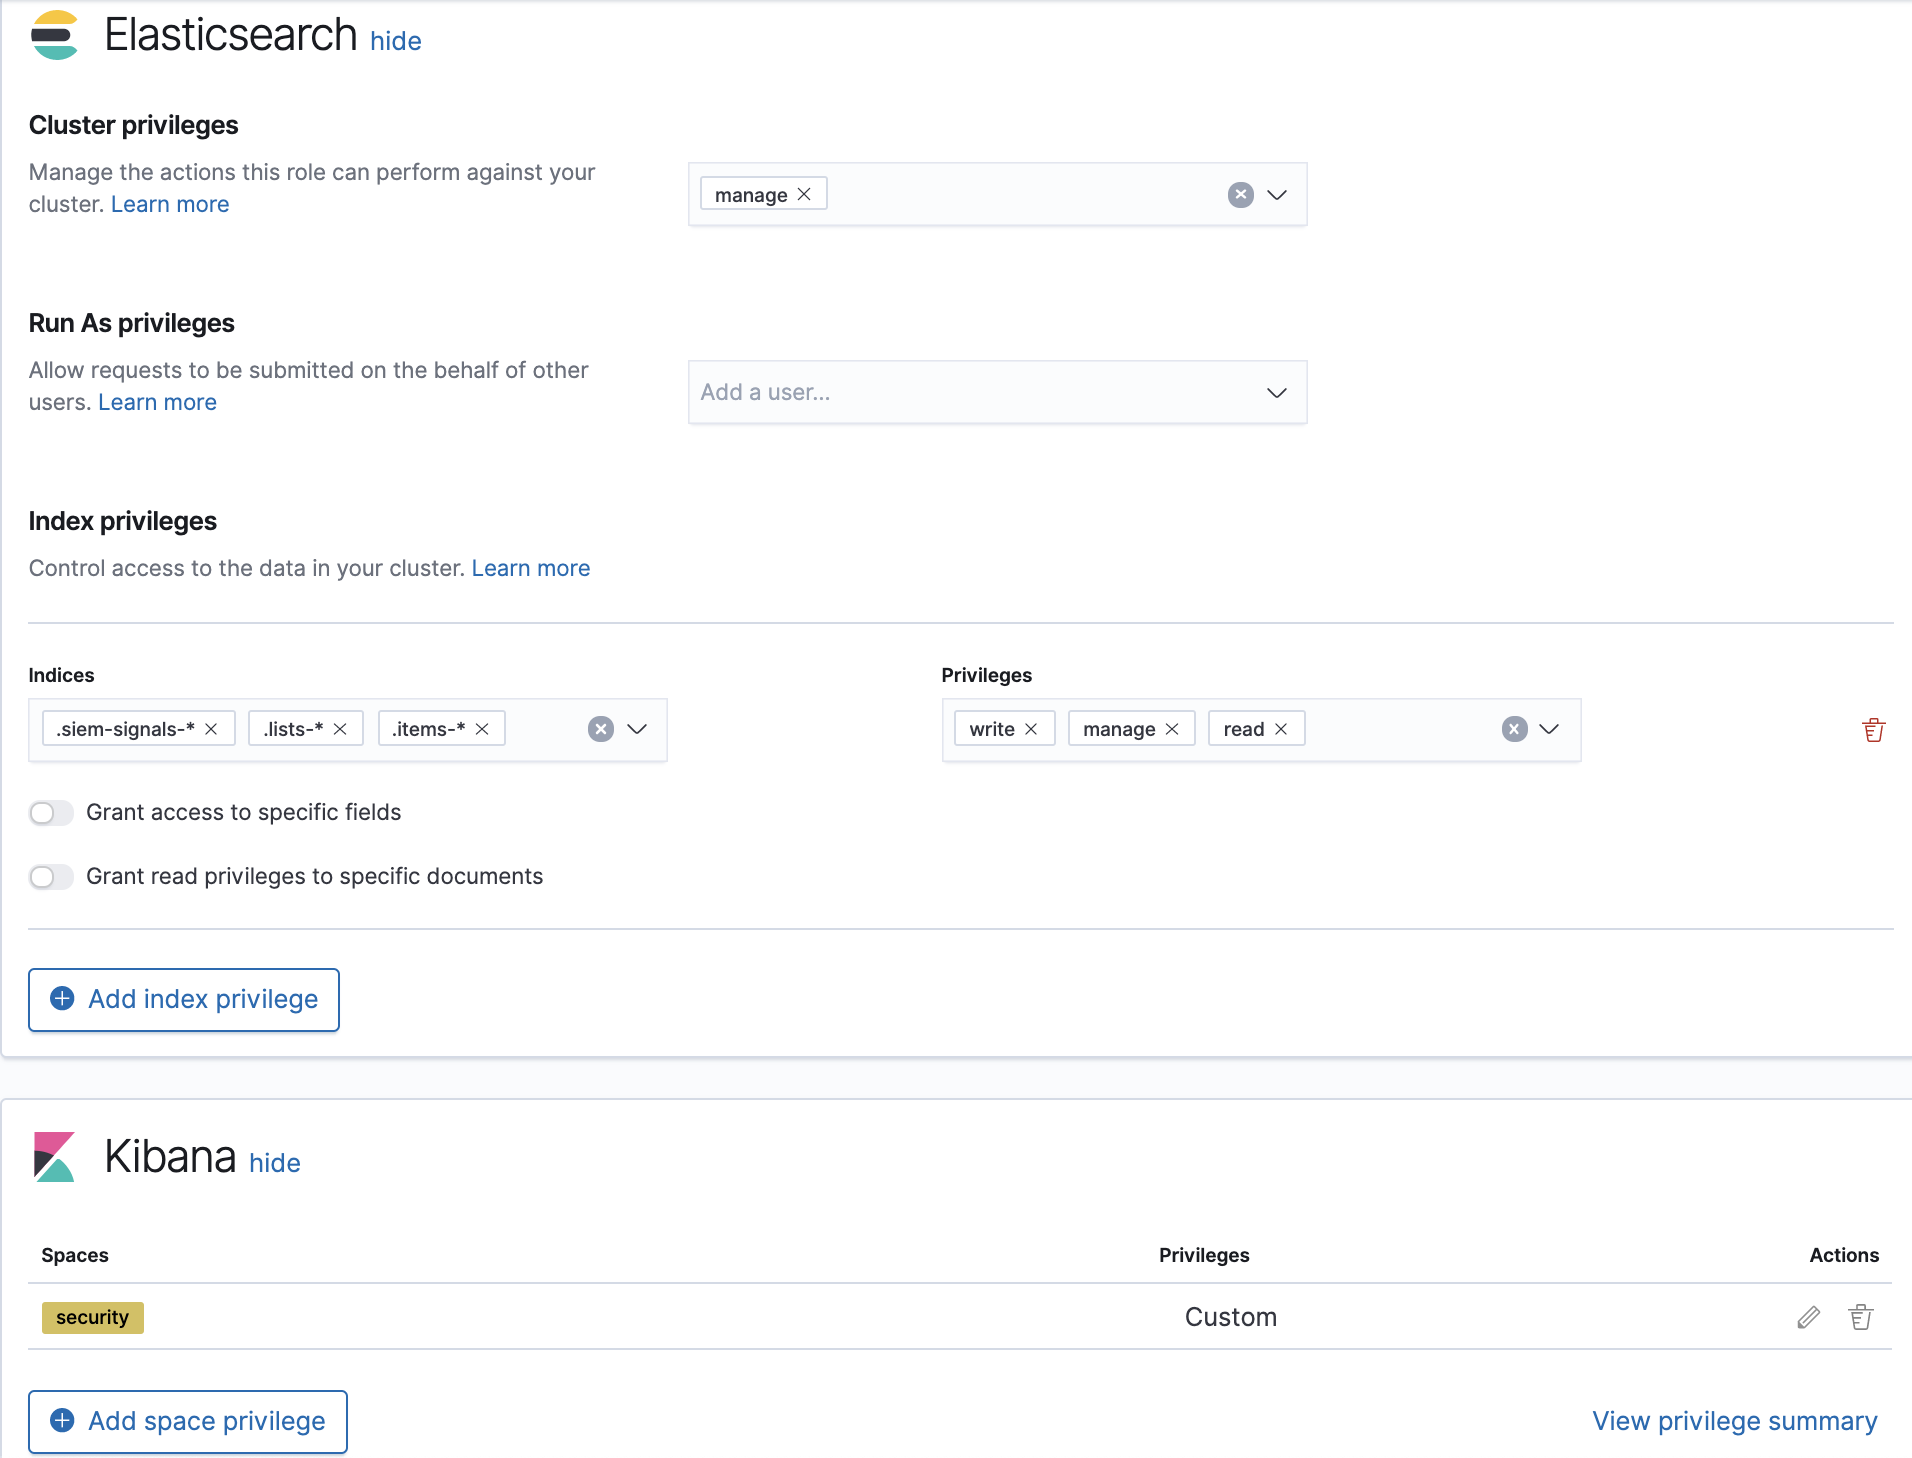Delete the index privilege row
The image size is (1912, 1458).
click(1873, 730)
